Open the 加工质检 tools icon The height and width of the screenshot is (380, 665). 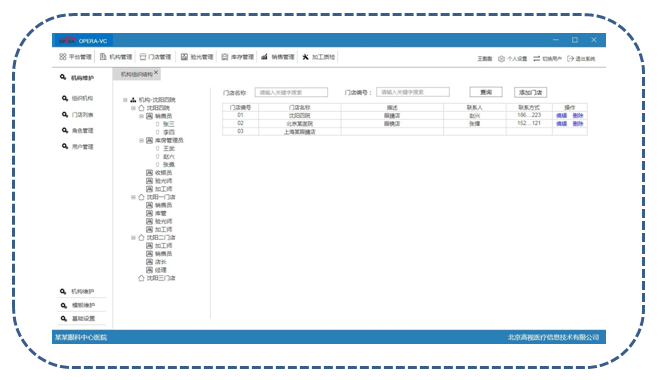pos(305,57)
